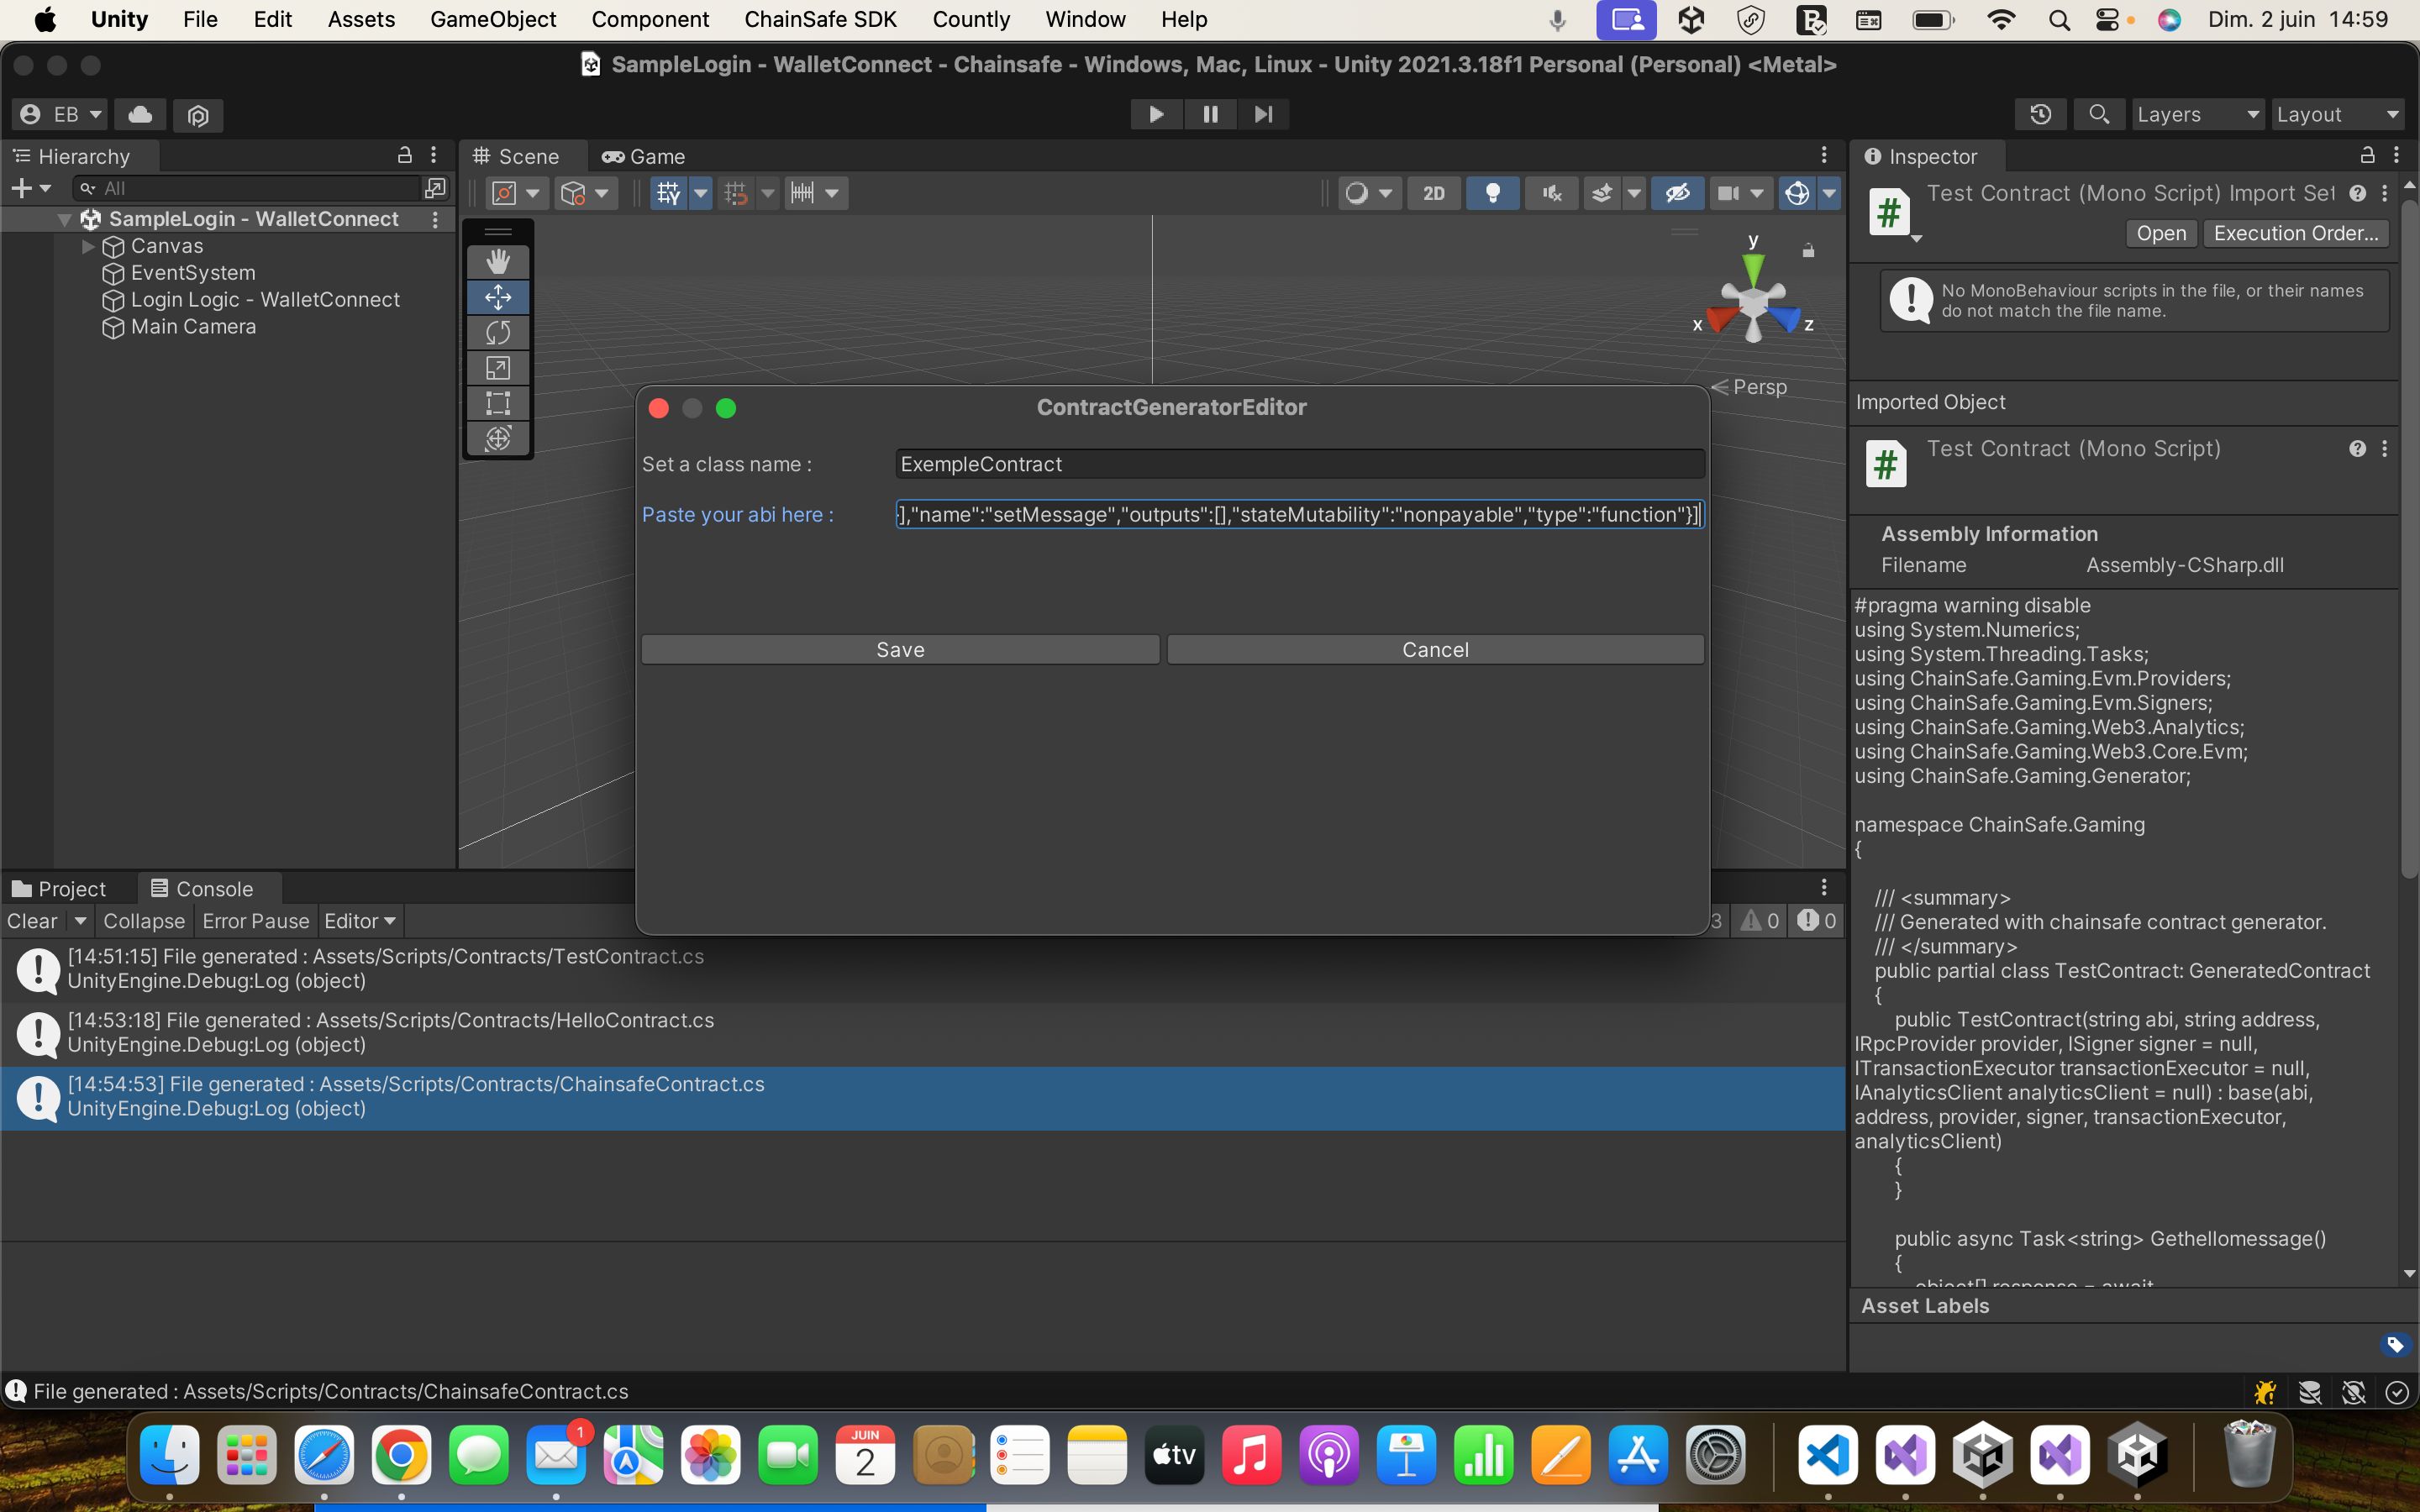Toggle 2D view mode in Scene
Viewport: 2420px width, 1512px height.
click(1434, 193)
